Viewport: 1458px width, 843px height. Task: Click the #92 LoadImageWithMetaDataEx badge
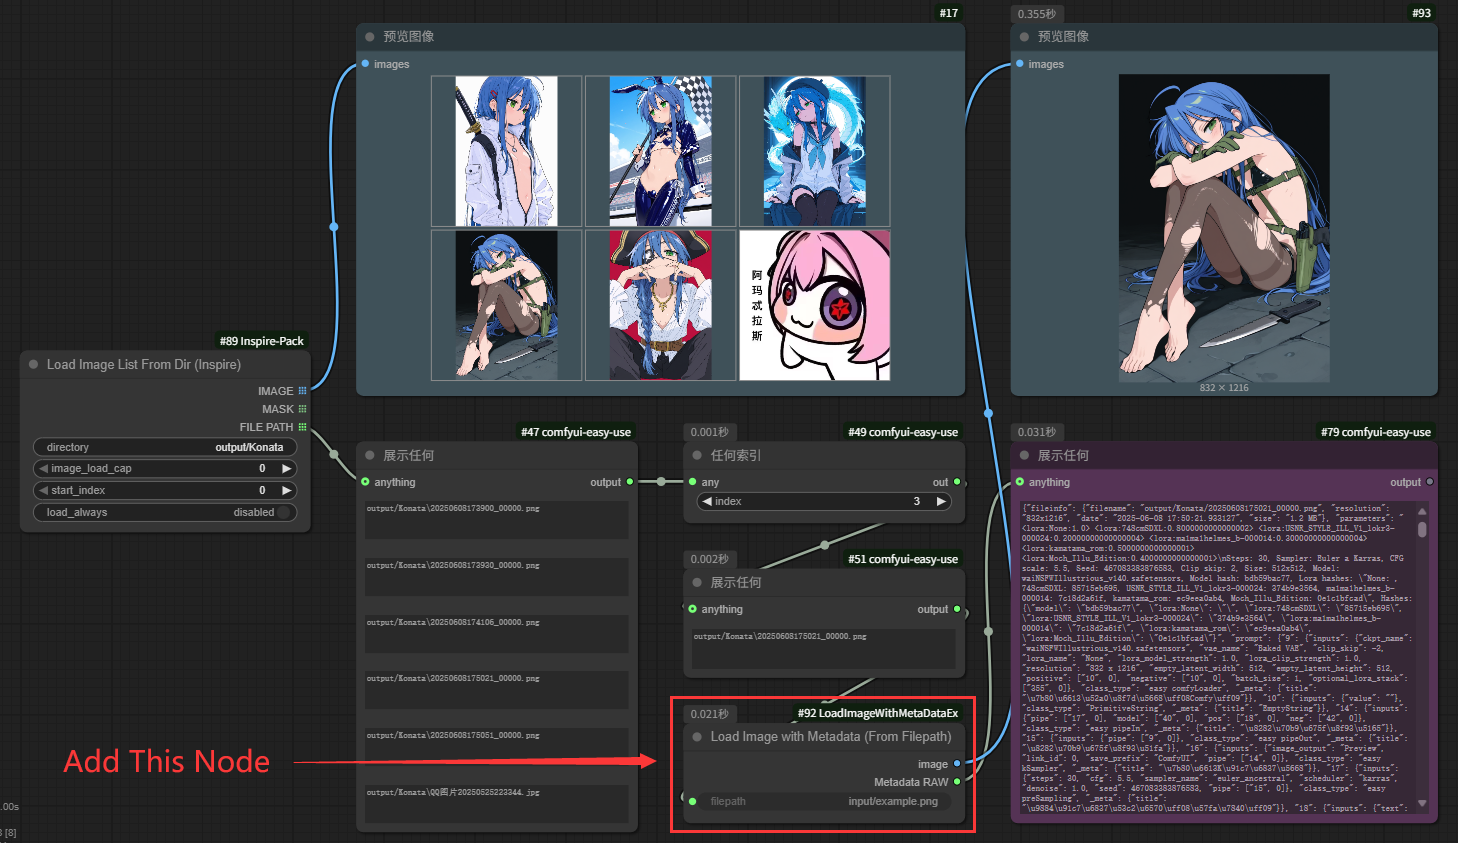click(x=878, y=713)
